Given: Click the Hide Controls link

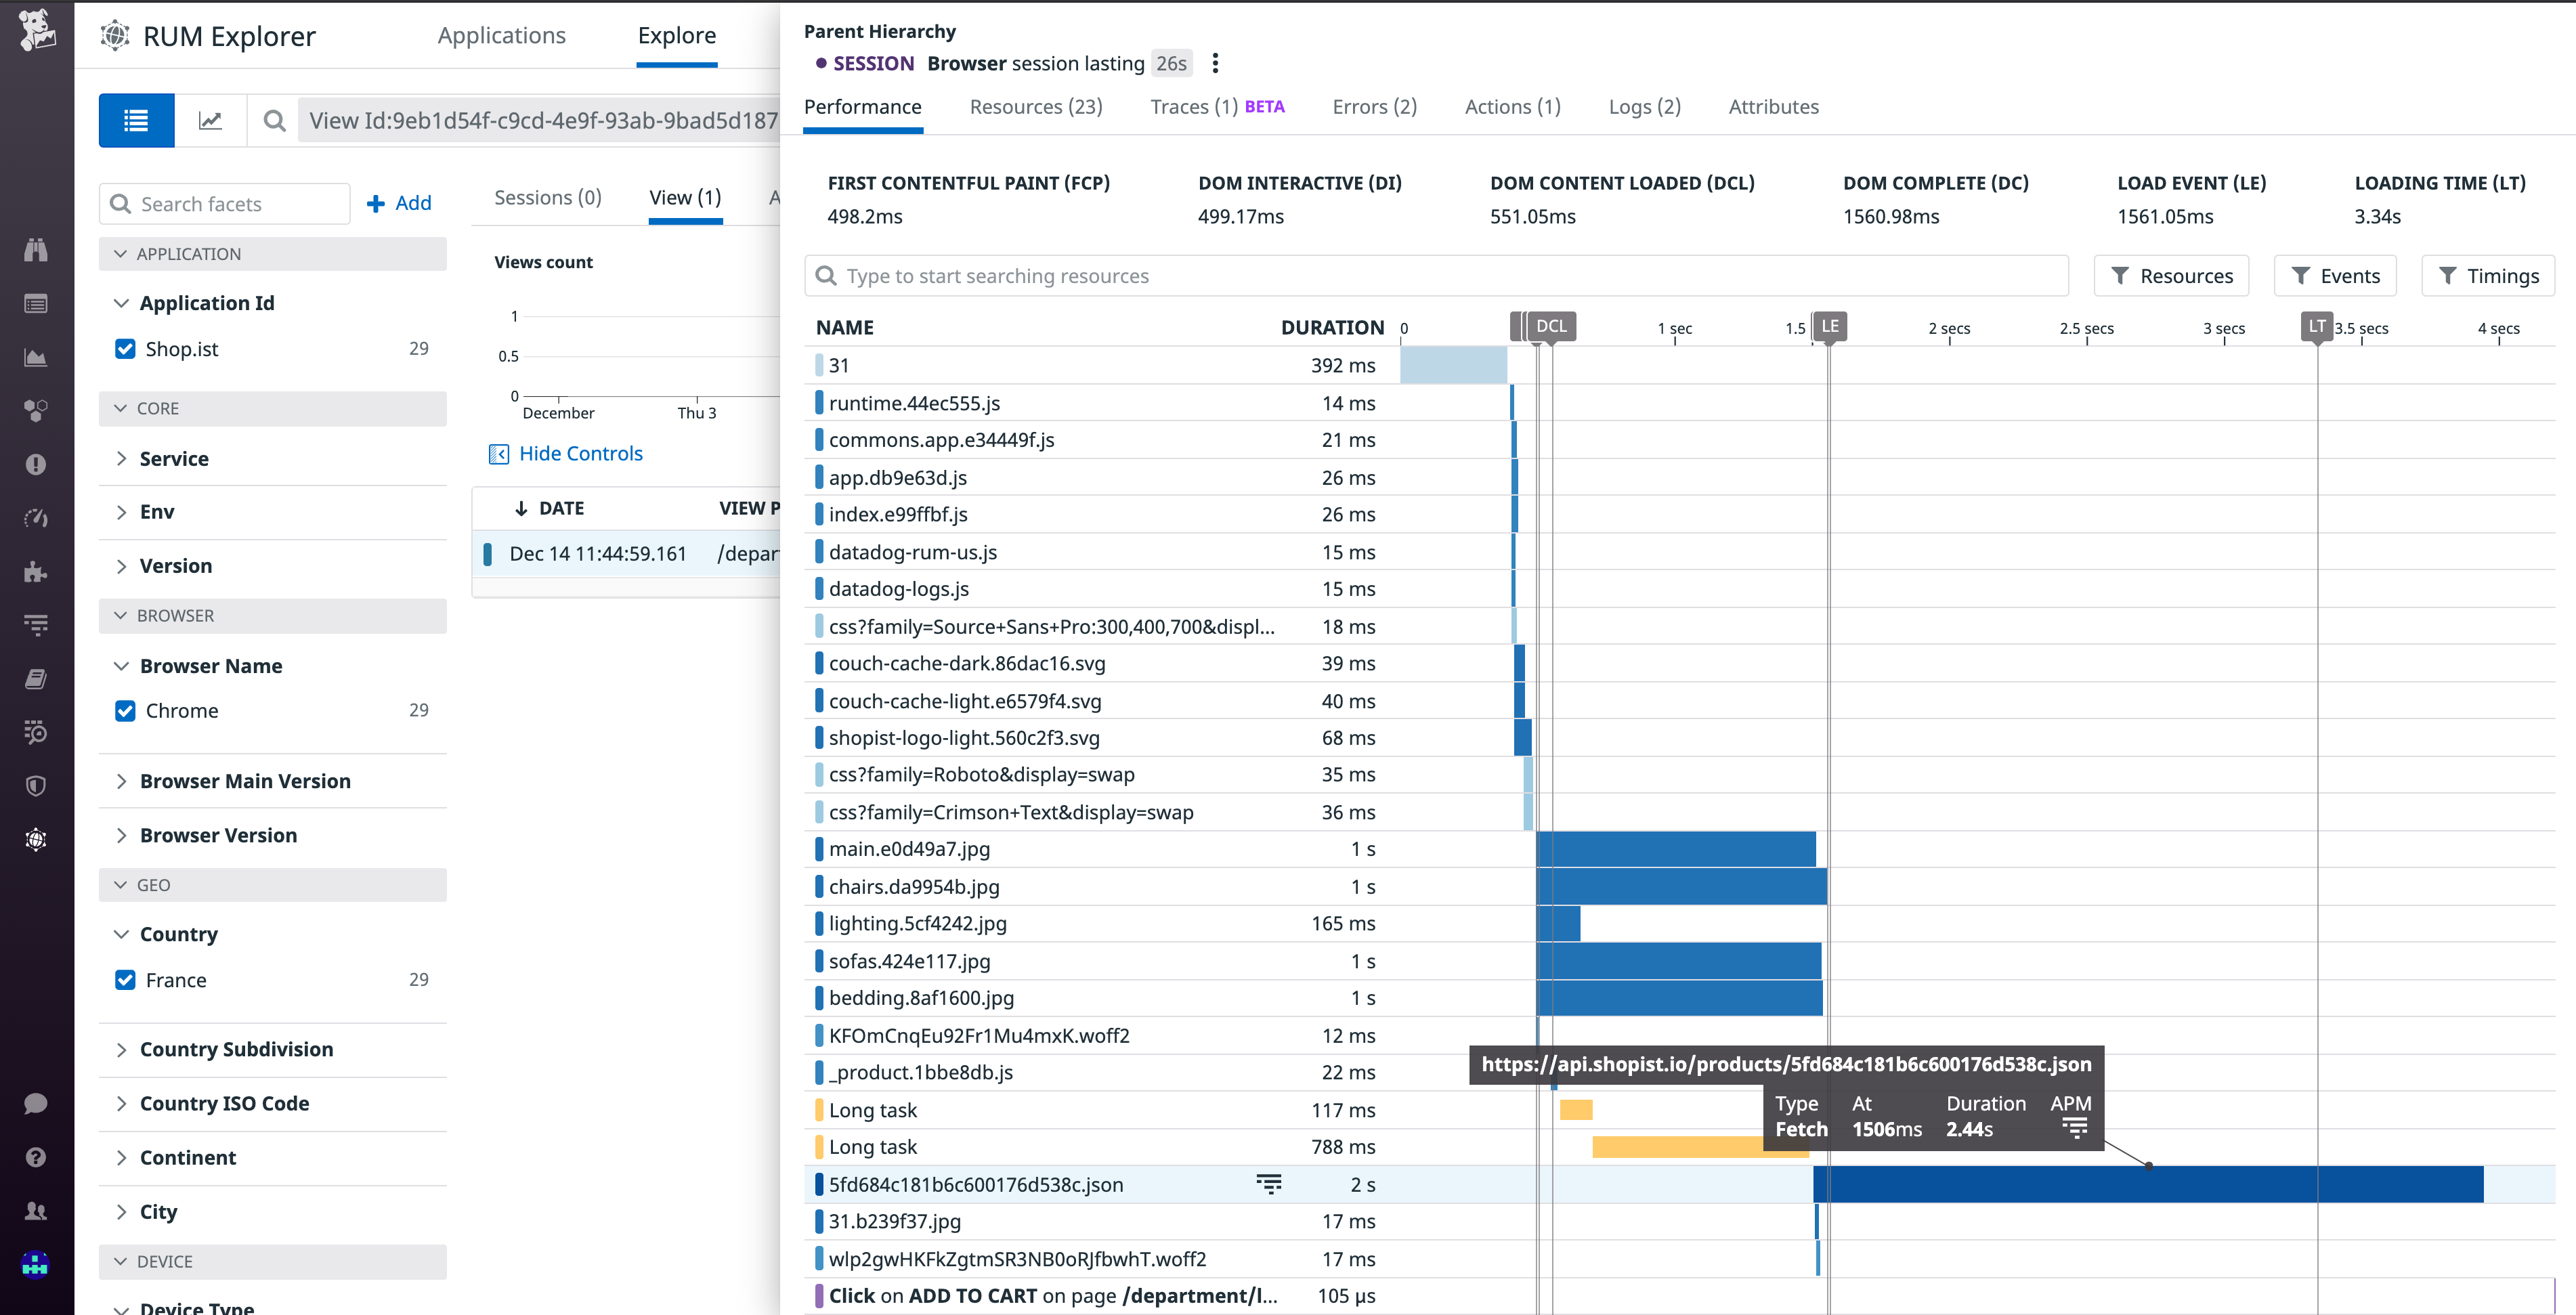Looking at the screenshot, I should click(x=580, y=453).
